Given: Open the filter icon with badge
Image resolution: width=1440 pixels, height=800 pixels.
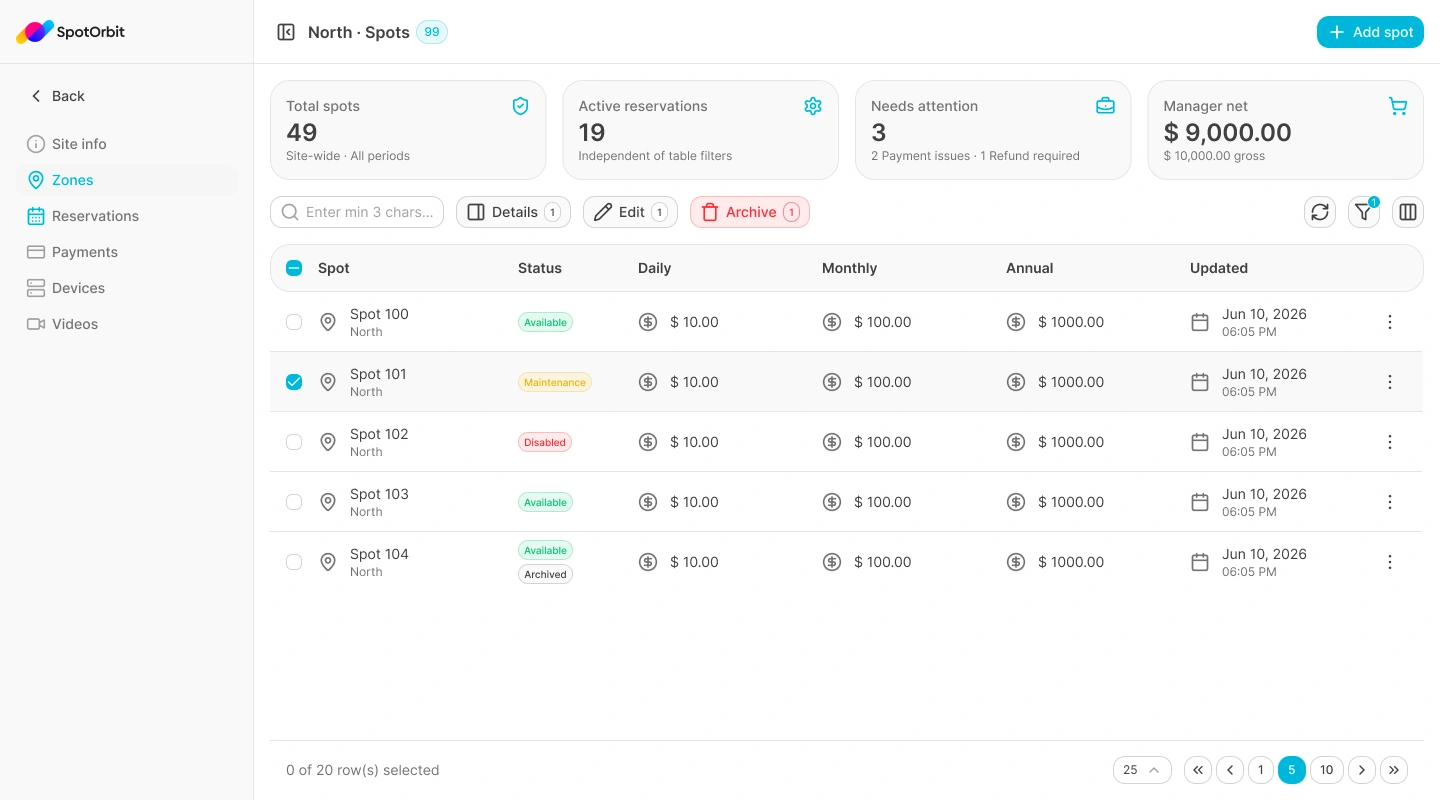Looking at the screenshot, I should tap(1364, 212).
